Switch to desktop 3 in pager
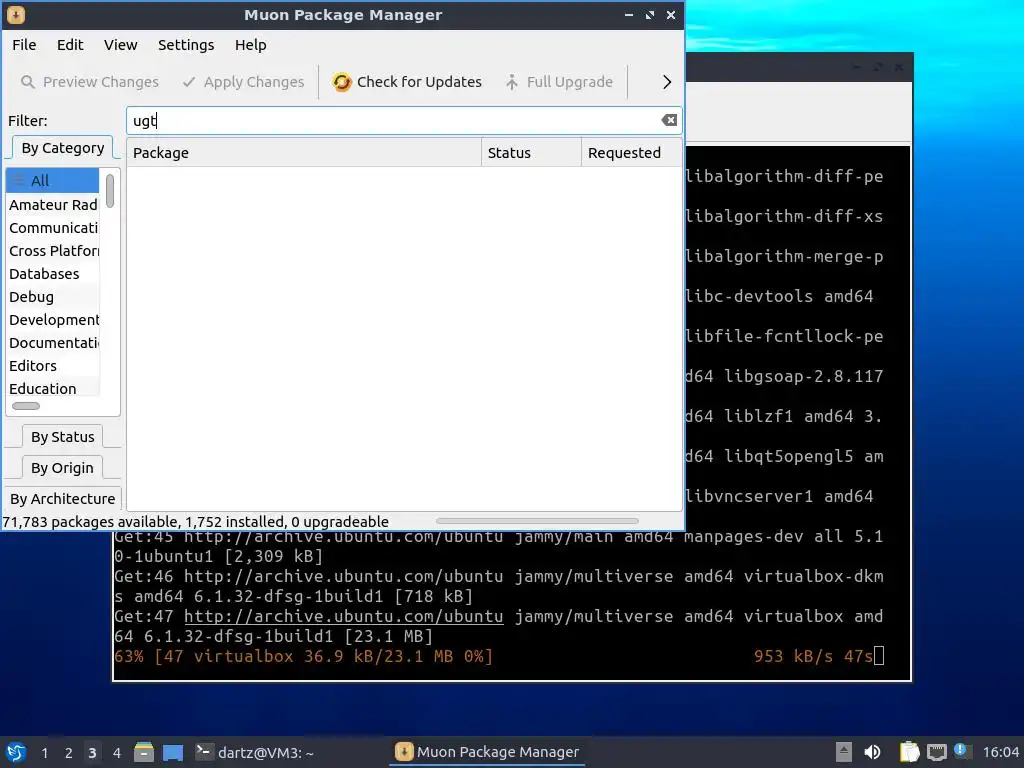The height and width of the screenshot is (768, 1024). [x=92, y=753]
